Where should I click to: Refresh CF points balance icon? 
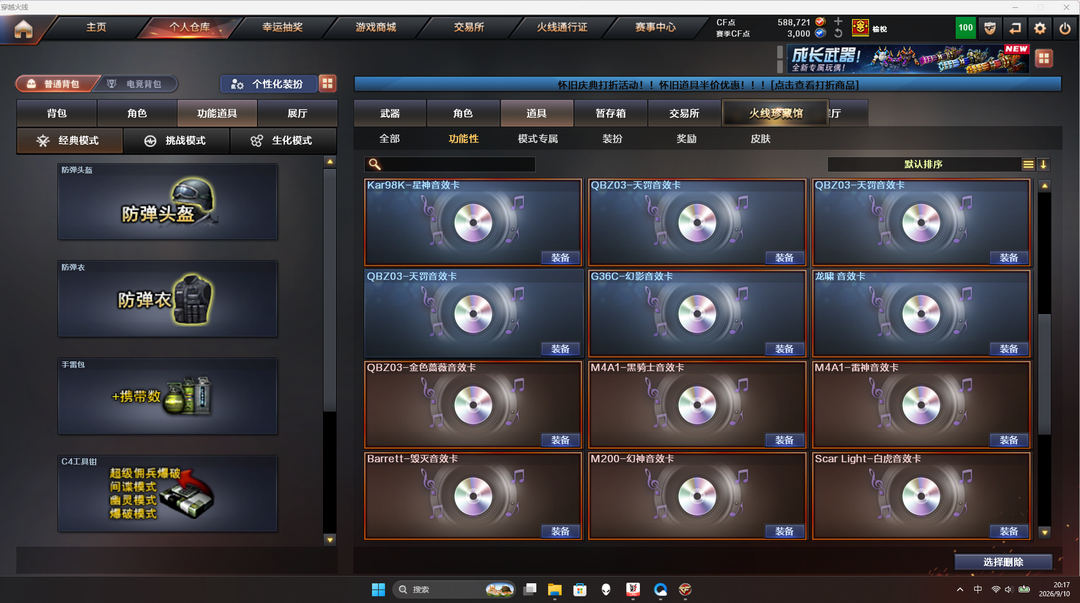838,33
